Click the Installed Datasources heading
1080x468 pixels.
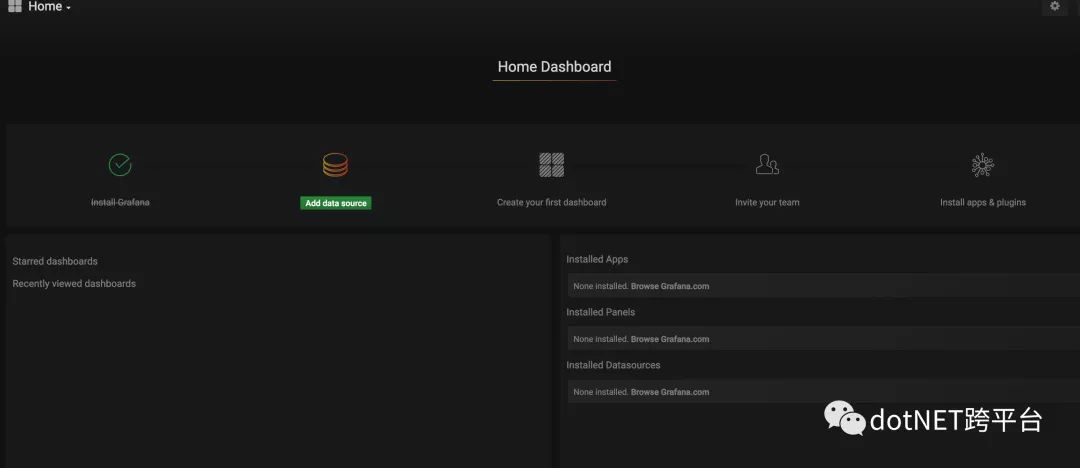pos(613,365)
